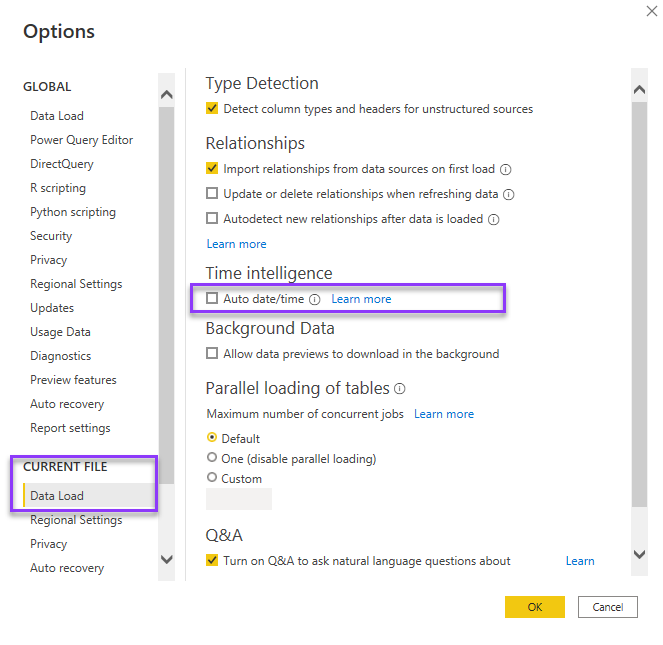Open Diagnostics settings
Image resolution: width=663 pixels, height=645 pixels.
click(x=60, y=356)
